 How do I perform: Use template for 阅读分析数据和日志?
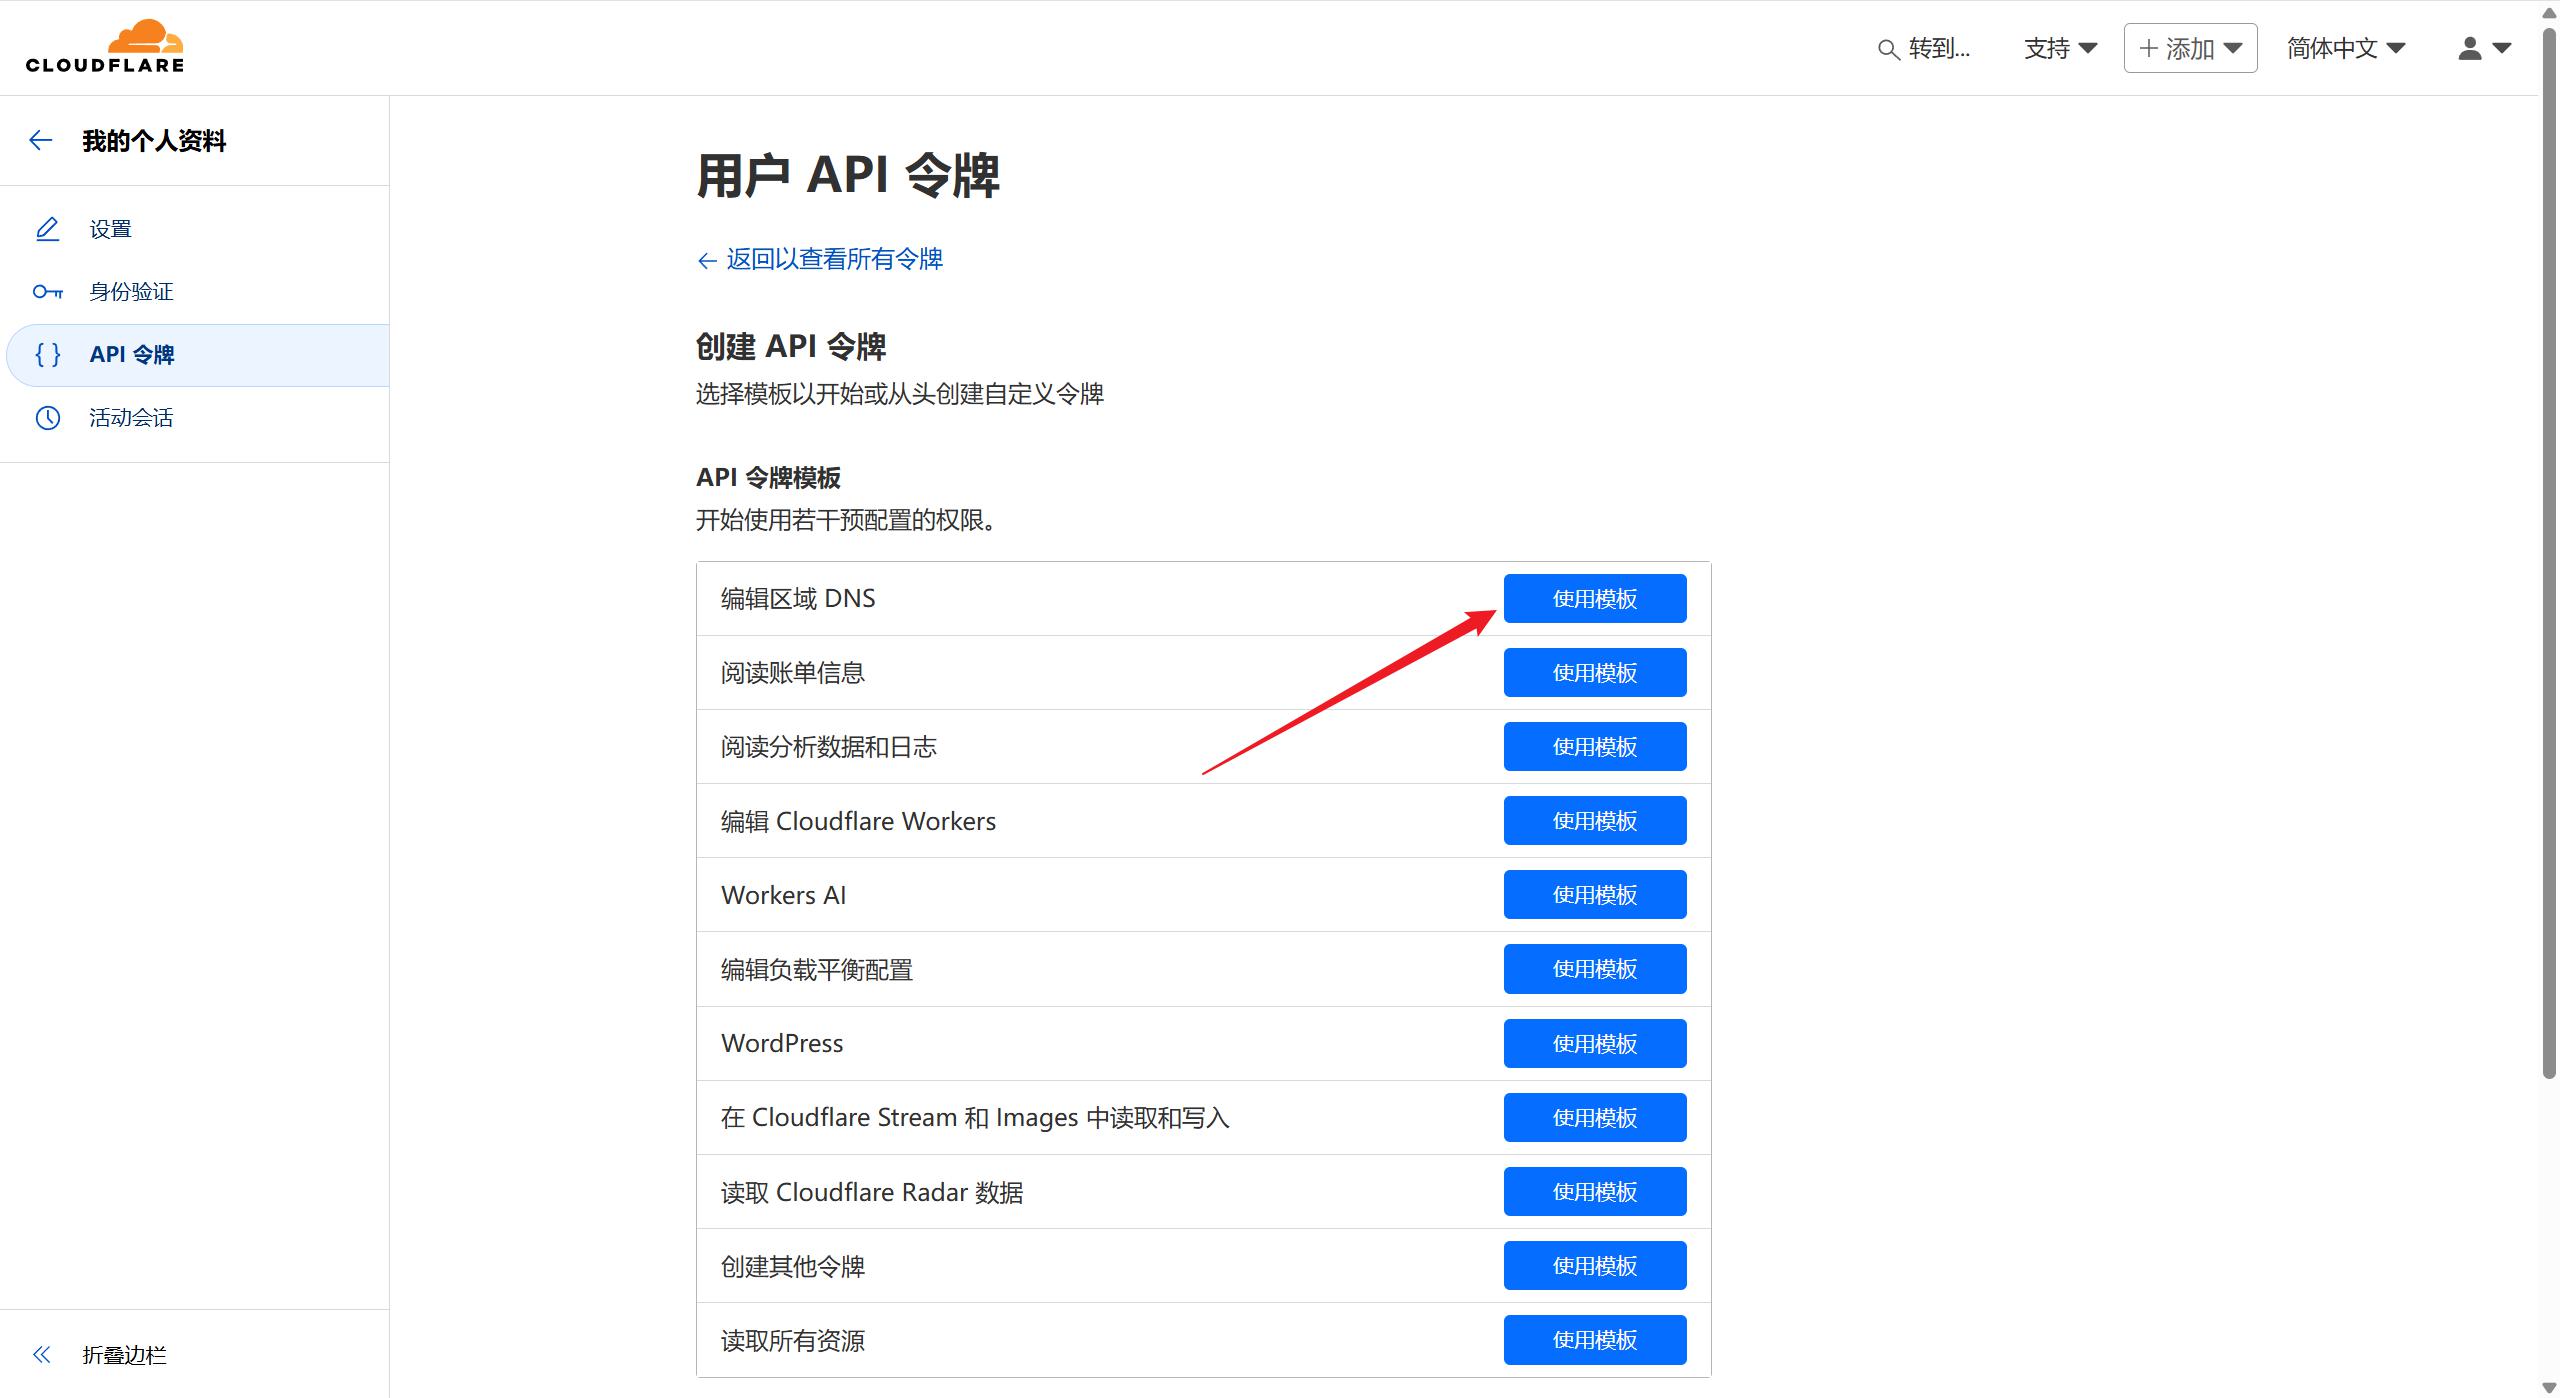pos(1595,746)
